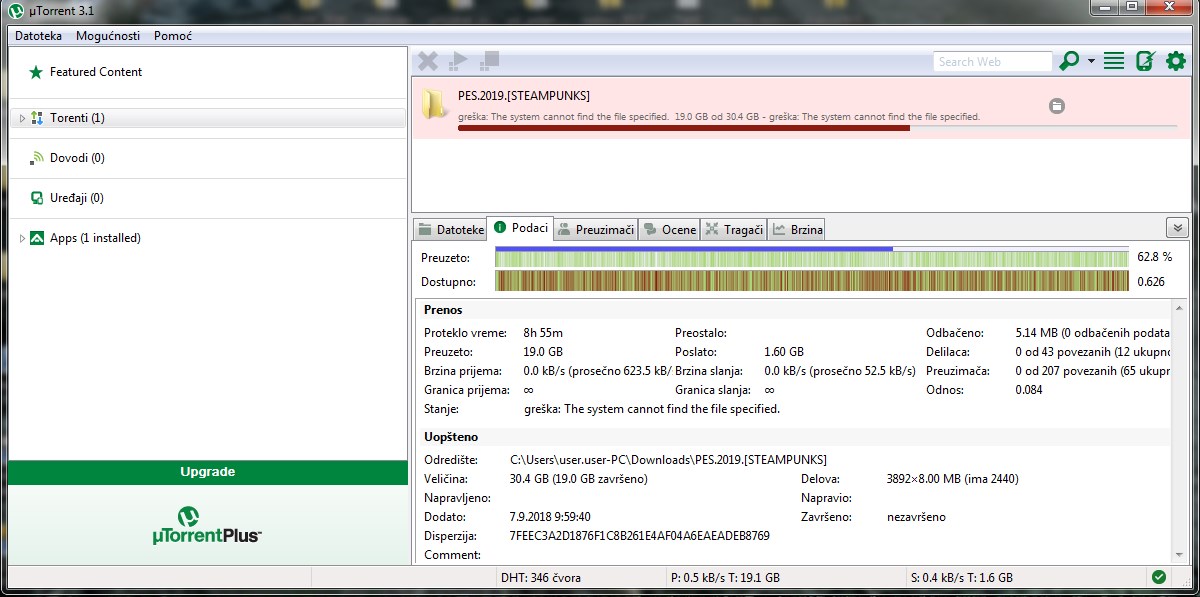Switch to the Podaci tab

pos(520,228)
